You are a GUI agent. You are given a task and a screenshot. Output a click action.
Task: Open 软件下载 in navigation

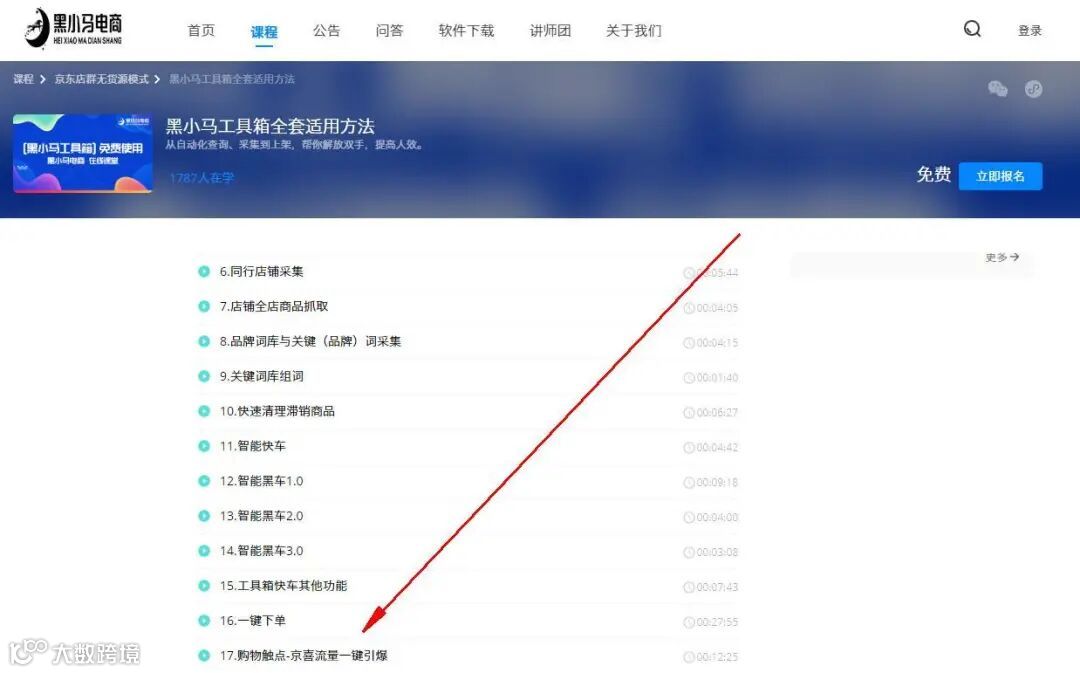pos(466,30)
